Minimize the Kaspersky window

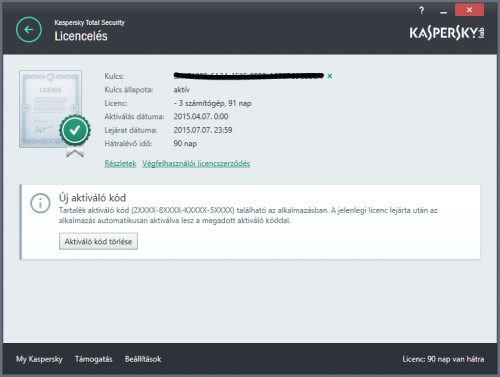[x=443, y=11]
